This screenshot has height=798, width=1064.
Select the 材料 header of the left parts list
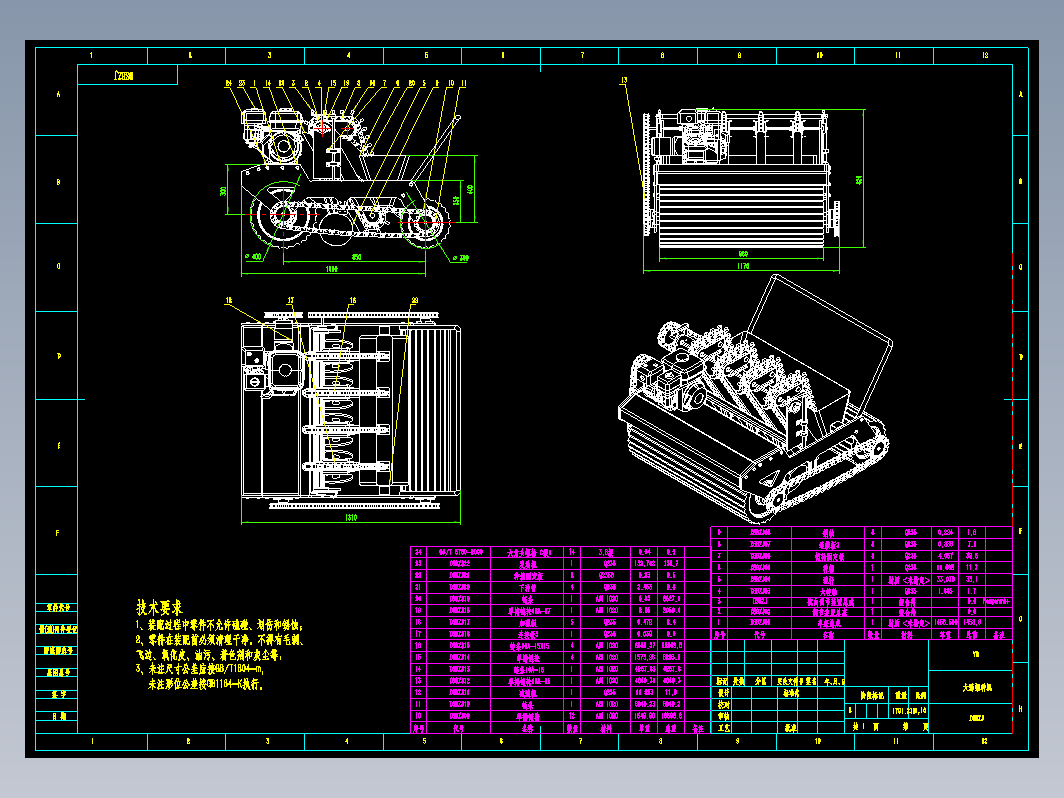tap(606, 728)
